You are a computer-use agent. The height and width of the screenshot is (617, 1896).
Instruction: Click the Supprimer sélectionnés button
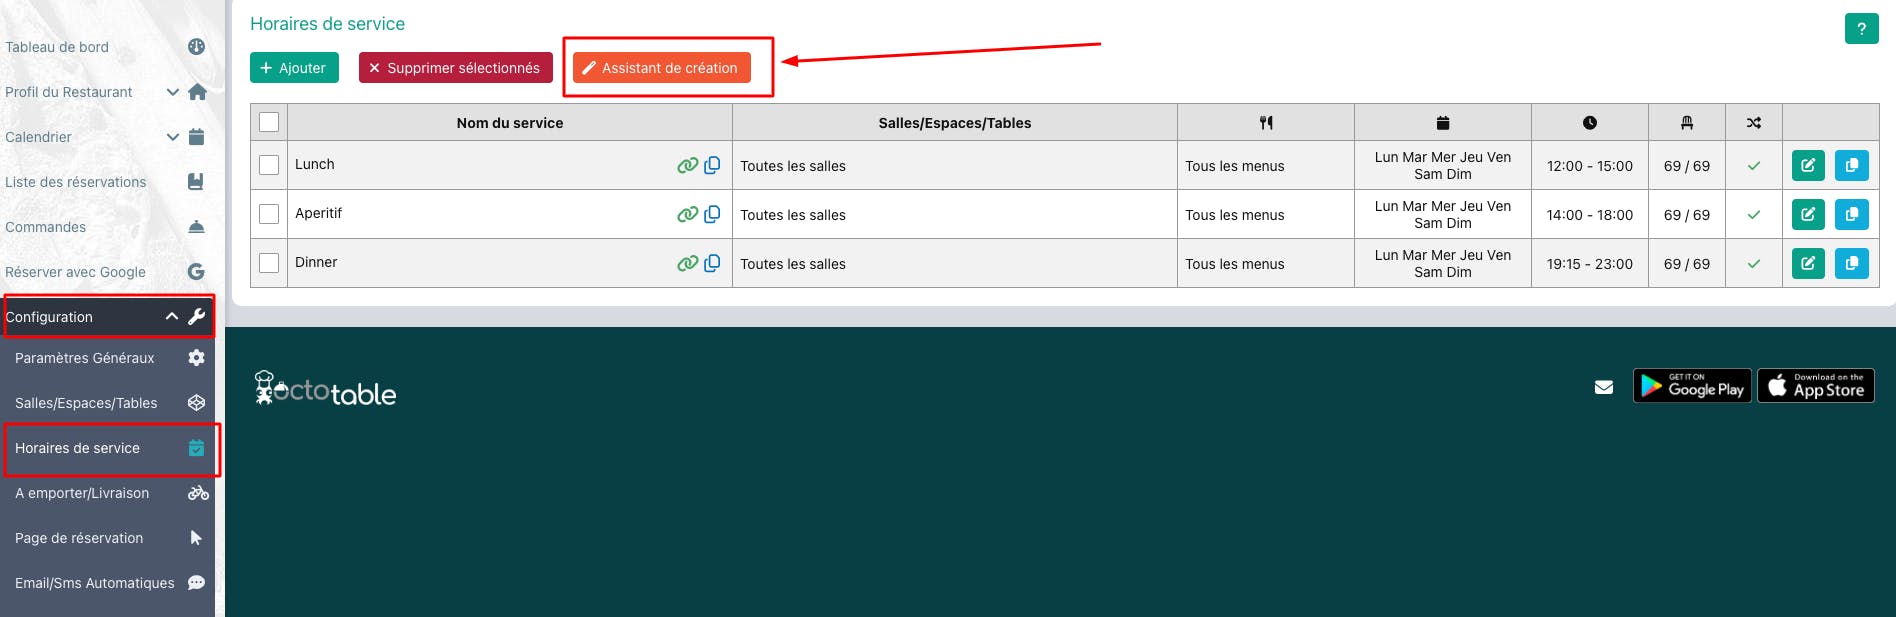(x=455, y=68)
